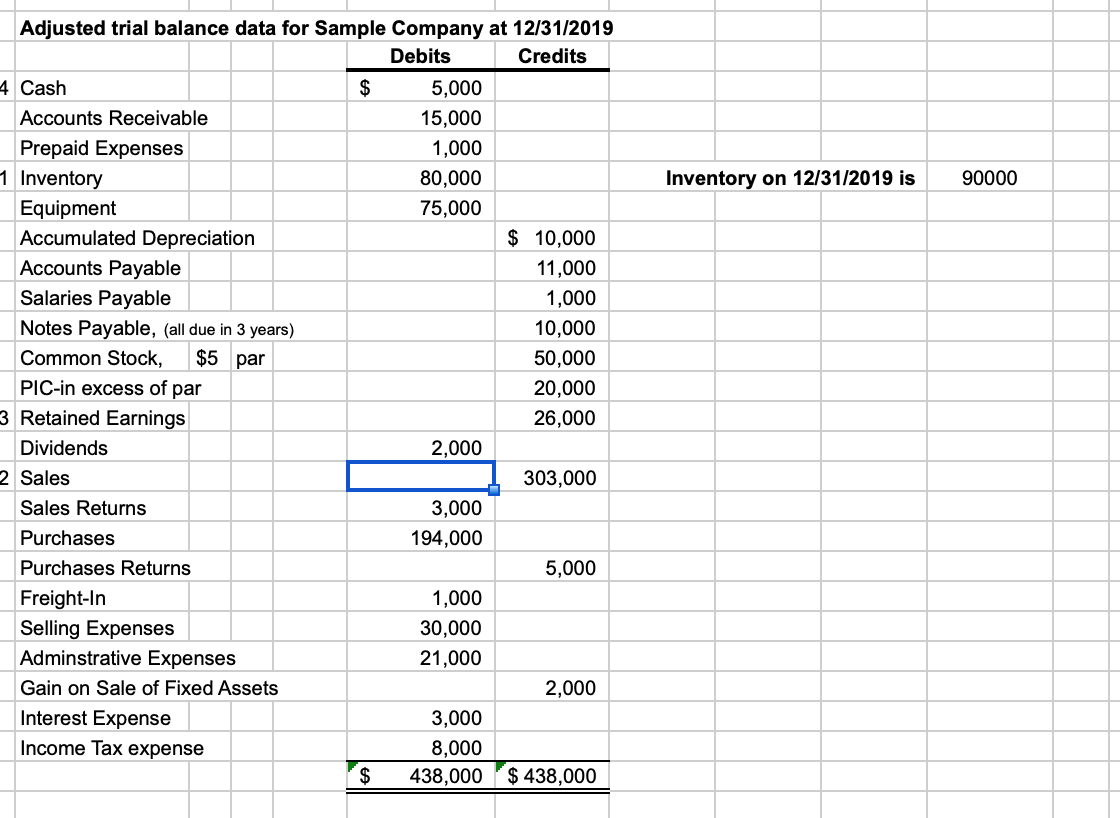The image size is (1120, 818).
Task: Click the title Adjusted trial balance data cell
Action: click(x=315, y=29)
